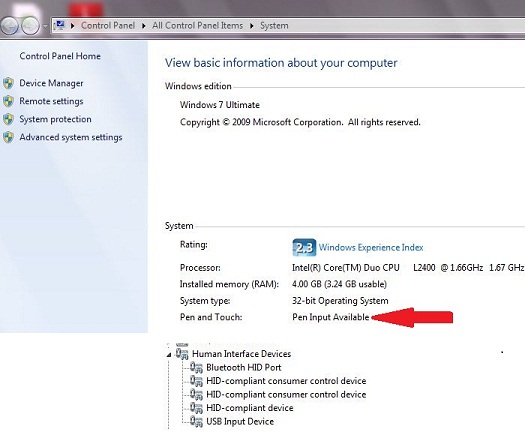Collapse Human Interface Devices tree node

pos(169,355)
